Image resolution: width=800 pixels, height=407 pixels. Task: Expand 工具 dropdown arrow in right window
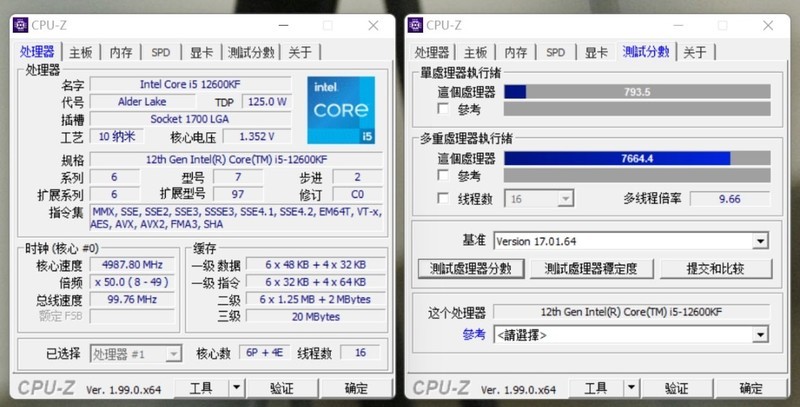point(631,388)
